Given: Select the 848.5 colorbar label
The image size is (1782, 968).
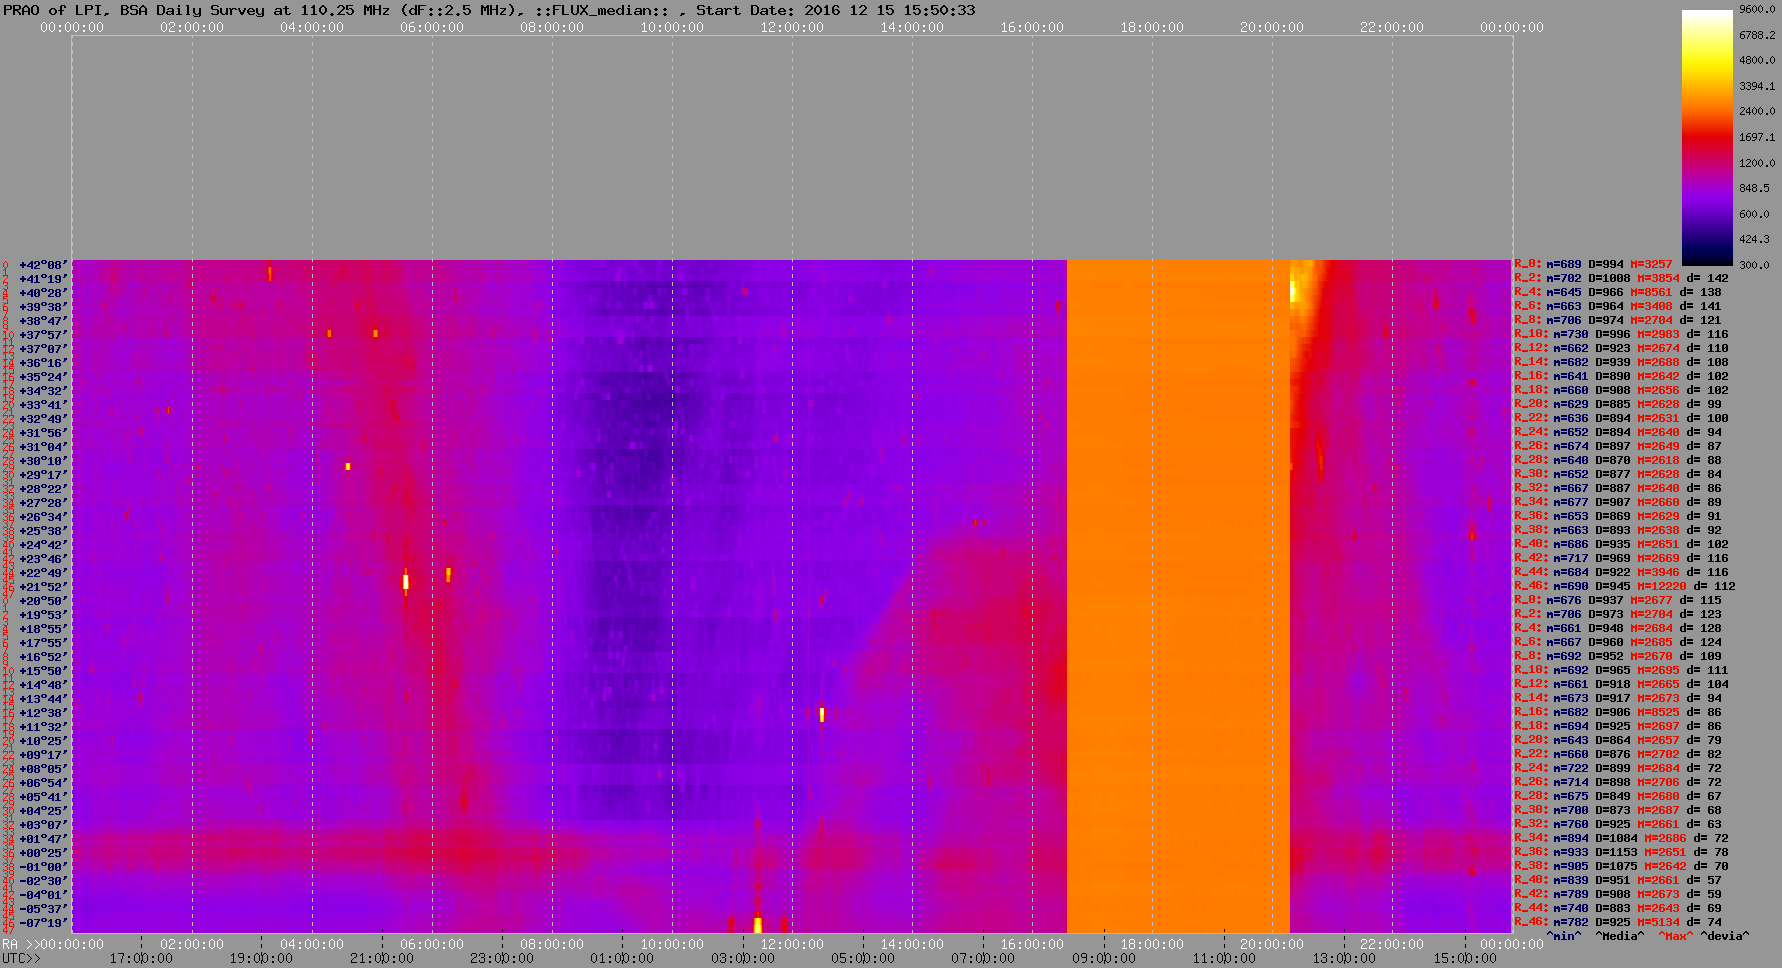Looking at the screenshot, I should tap(1754, 188).
